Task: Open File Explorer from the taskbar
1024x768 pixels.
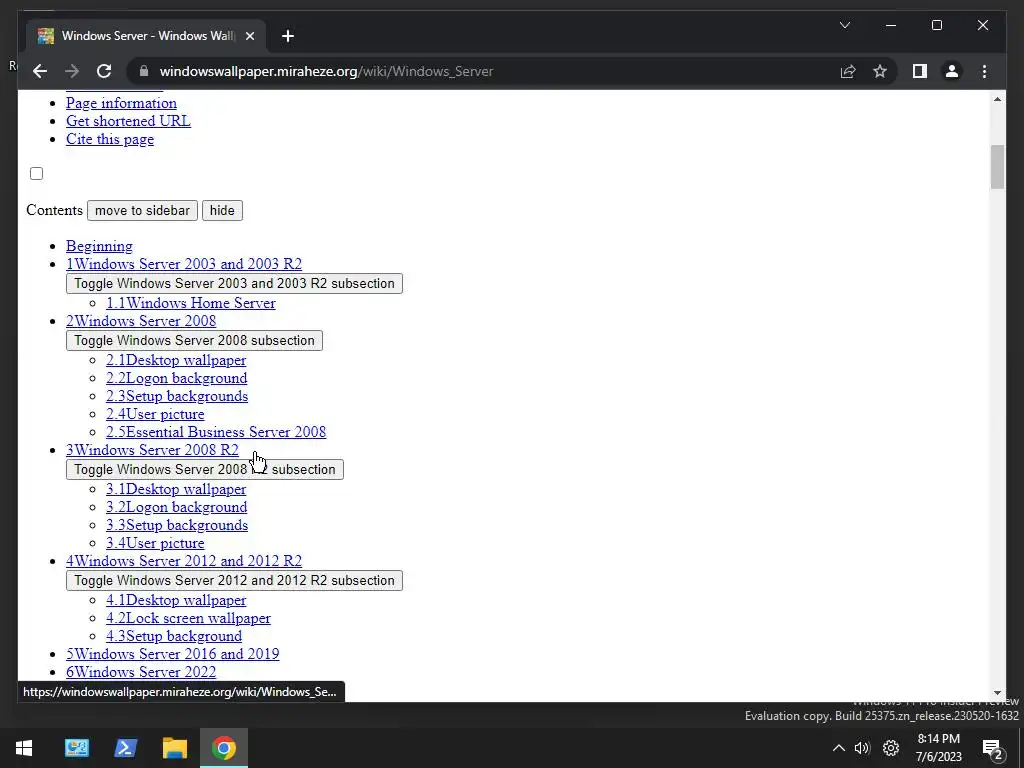Action: (174, 748)
